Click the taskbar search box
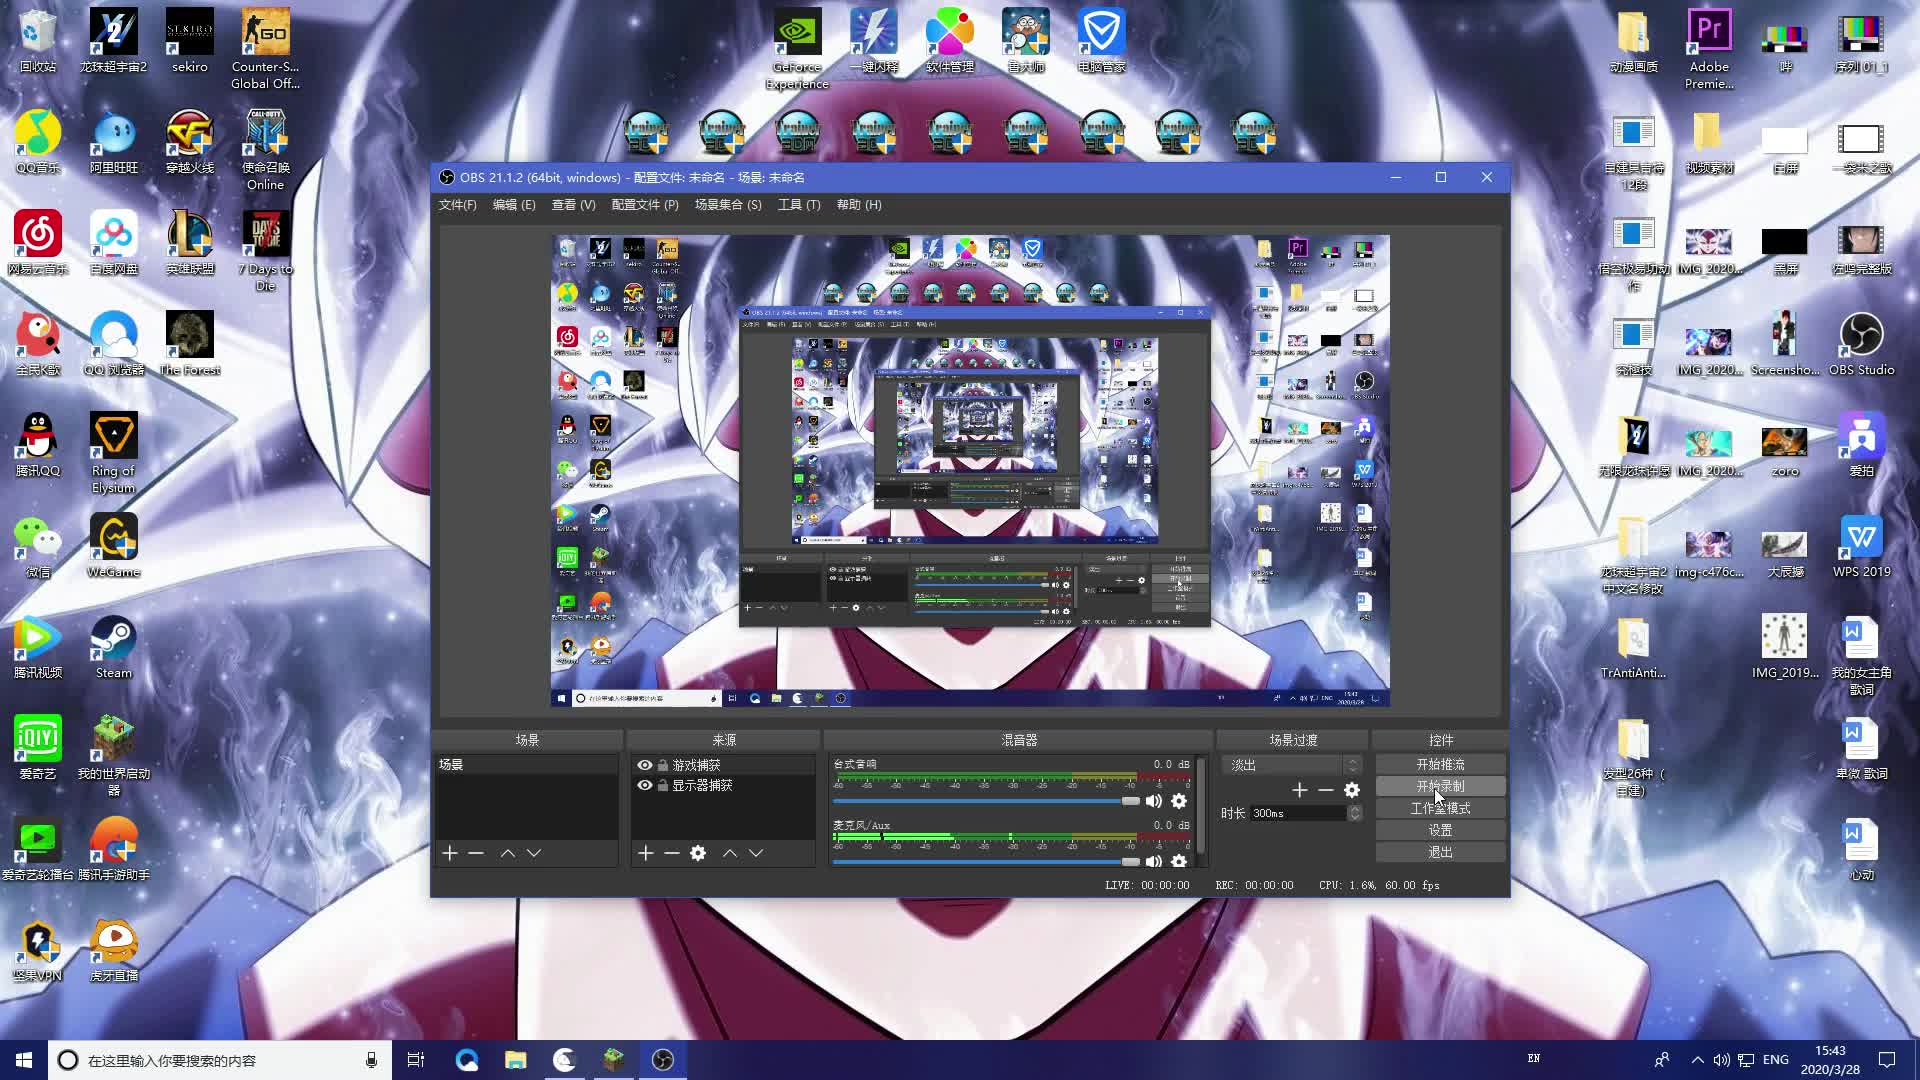This screenshot has height=1080, width=1920. (x=220, y=1060)
